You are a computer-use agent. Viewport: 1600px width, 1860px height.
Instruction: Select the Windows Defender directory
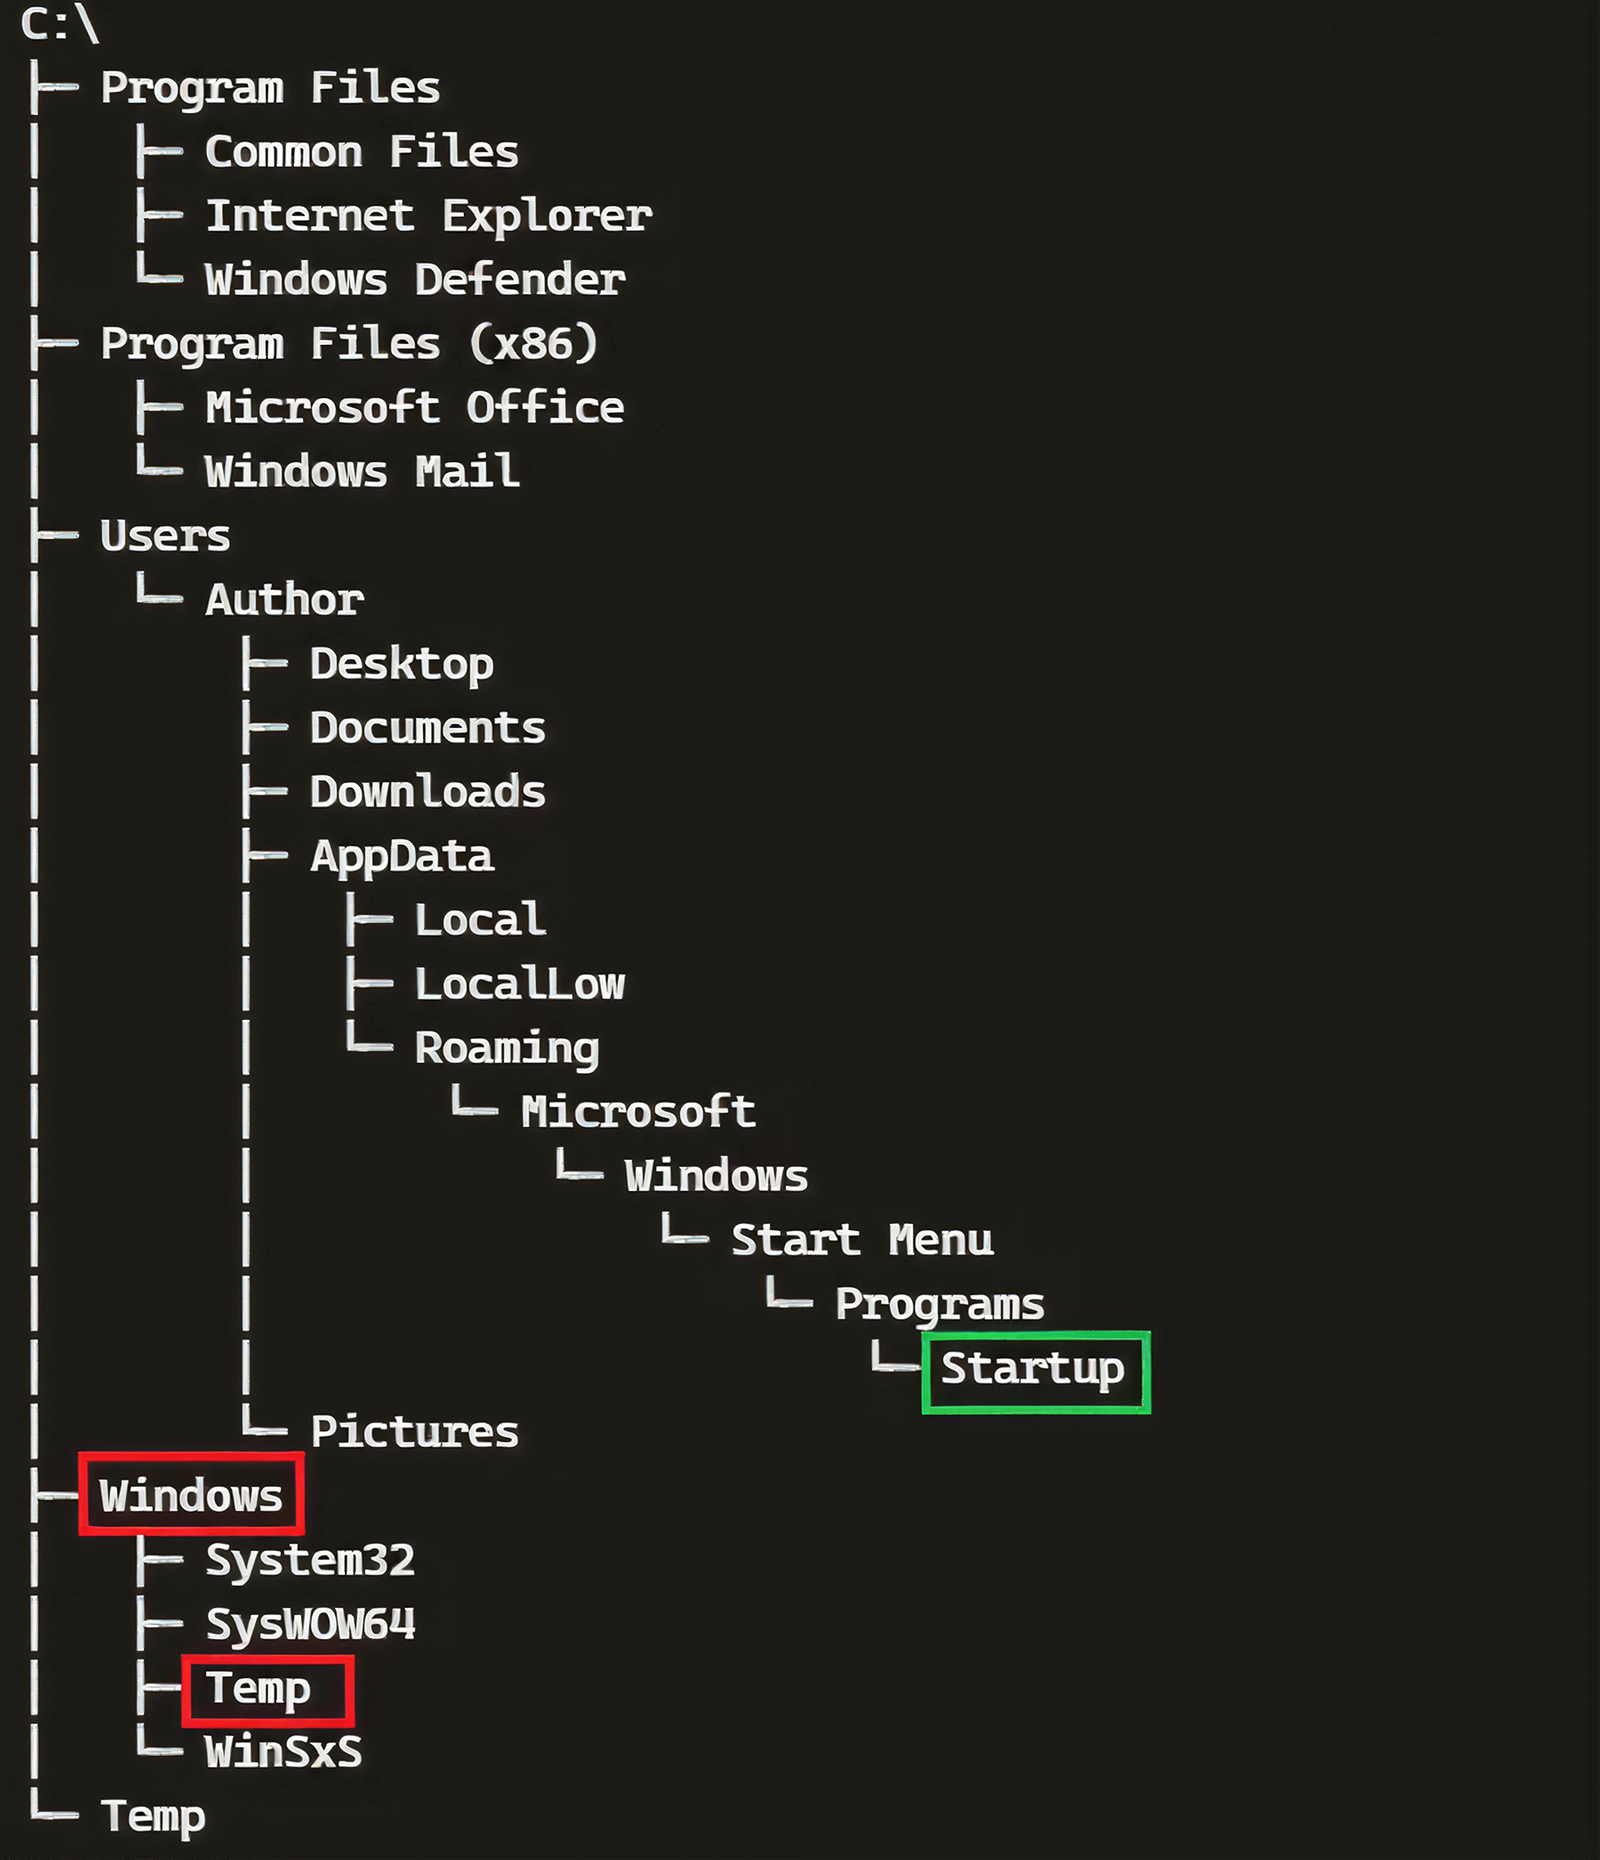(415, 280)
